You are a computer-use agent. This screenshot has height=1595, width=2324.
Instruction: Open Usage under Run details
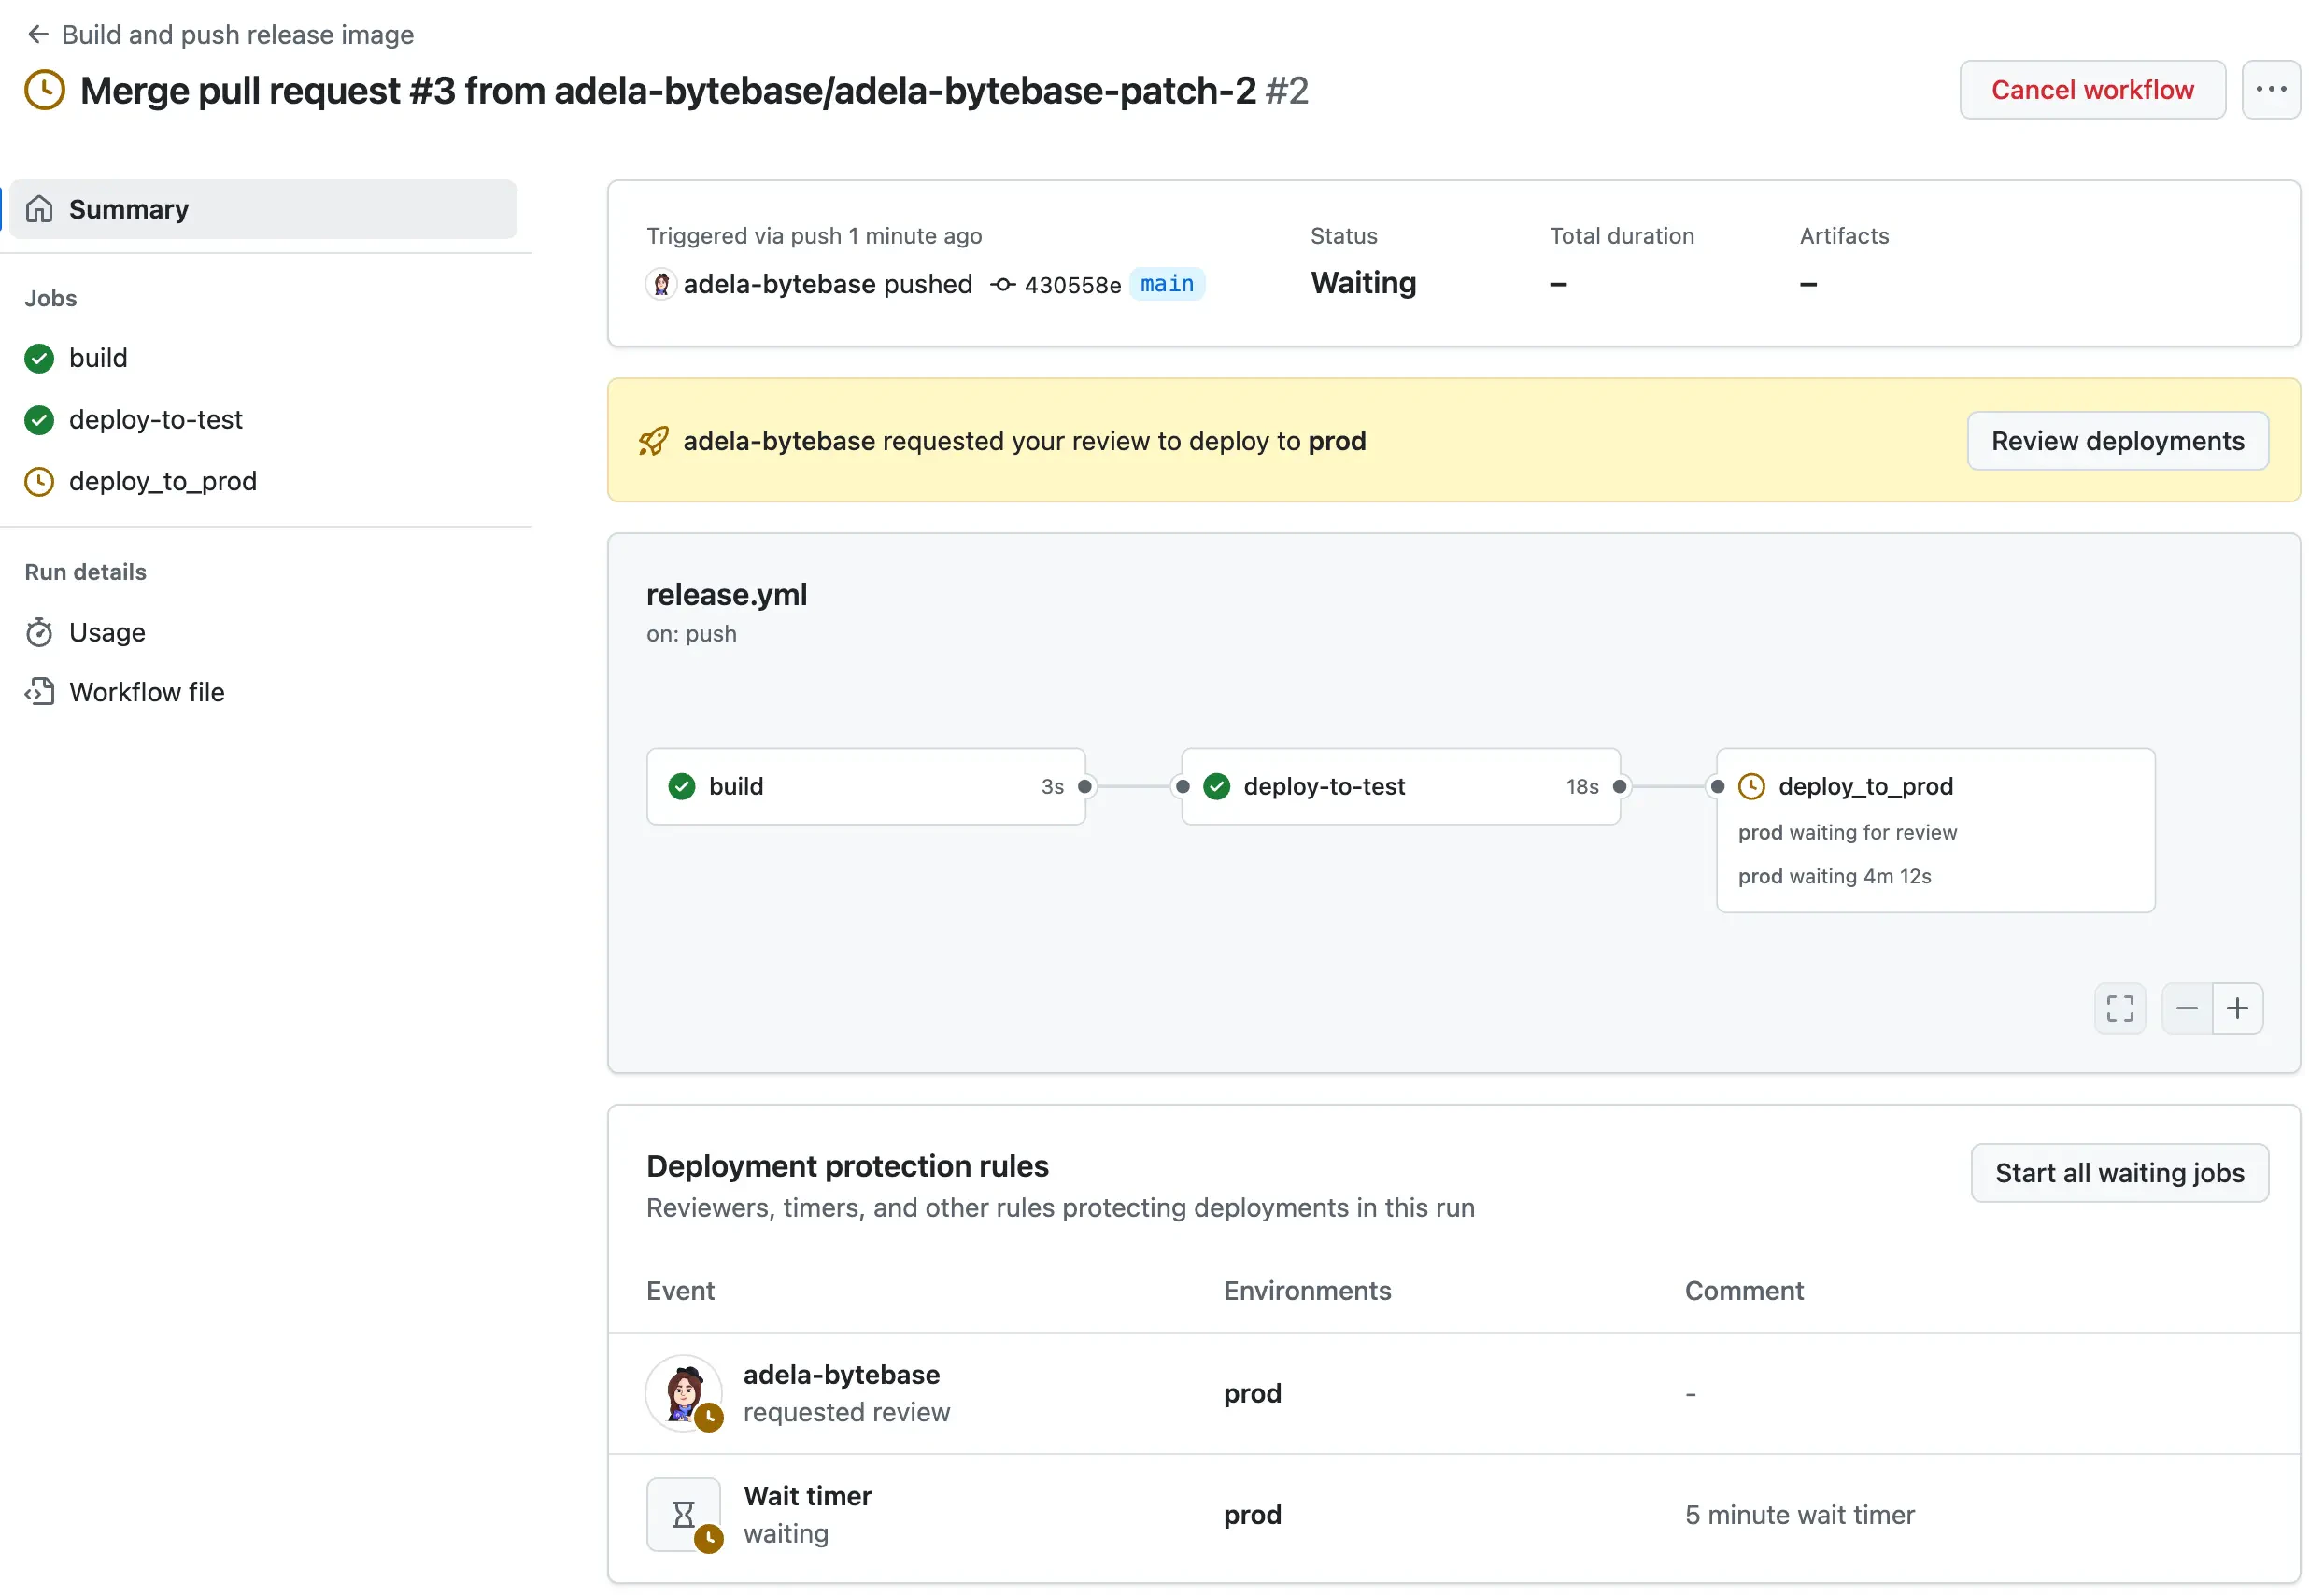(106, 633)
